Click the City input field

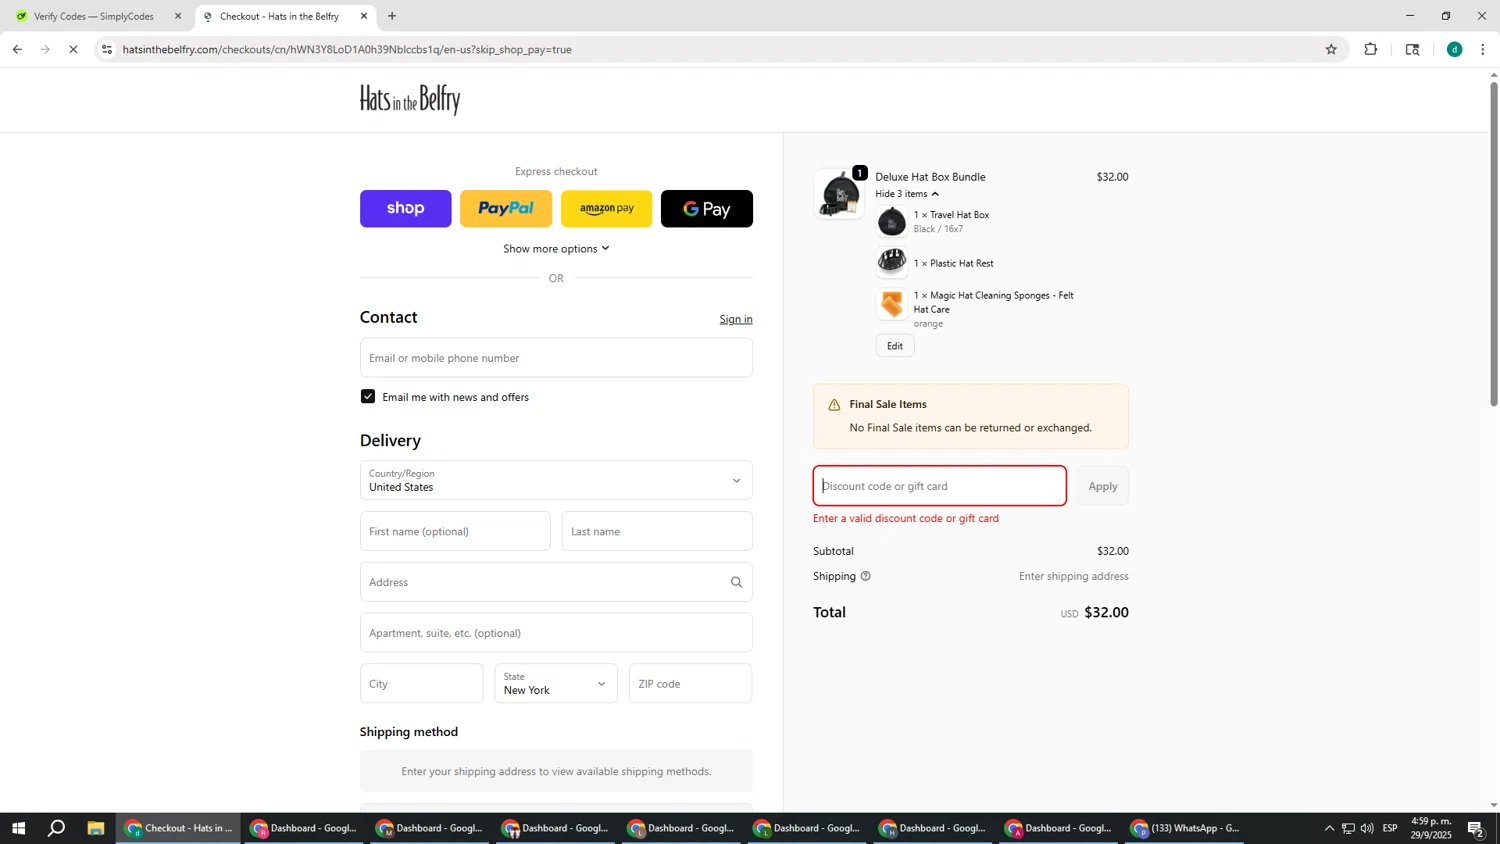[x=421, y=684]
